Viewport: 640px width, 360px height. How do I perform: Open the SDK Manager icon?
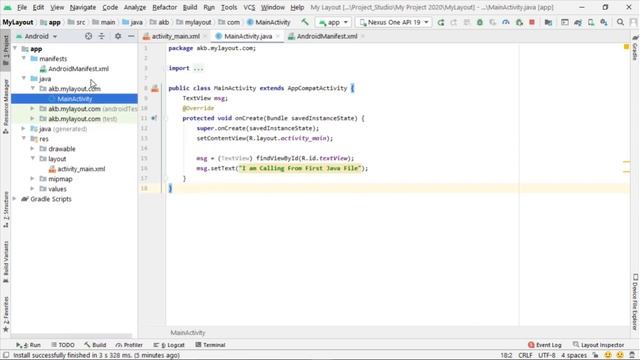pyautogui.click(x=604, y=22)
